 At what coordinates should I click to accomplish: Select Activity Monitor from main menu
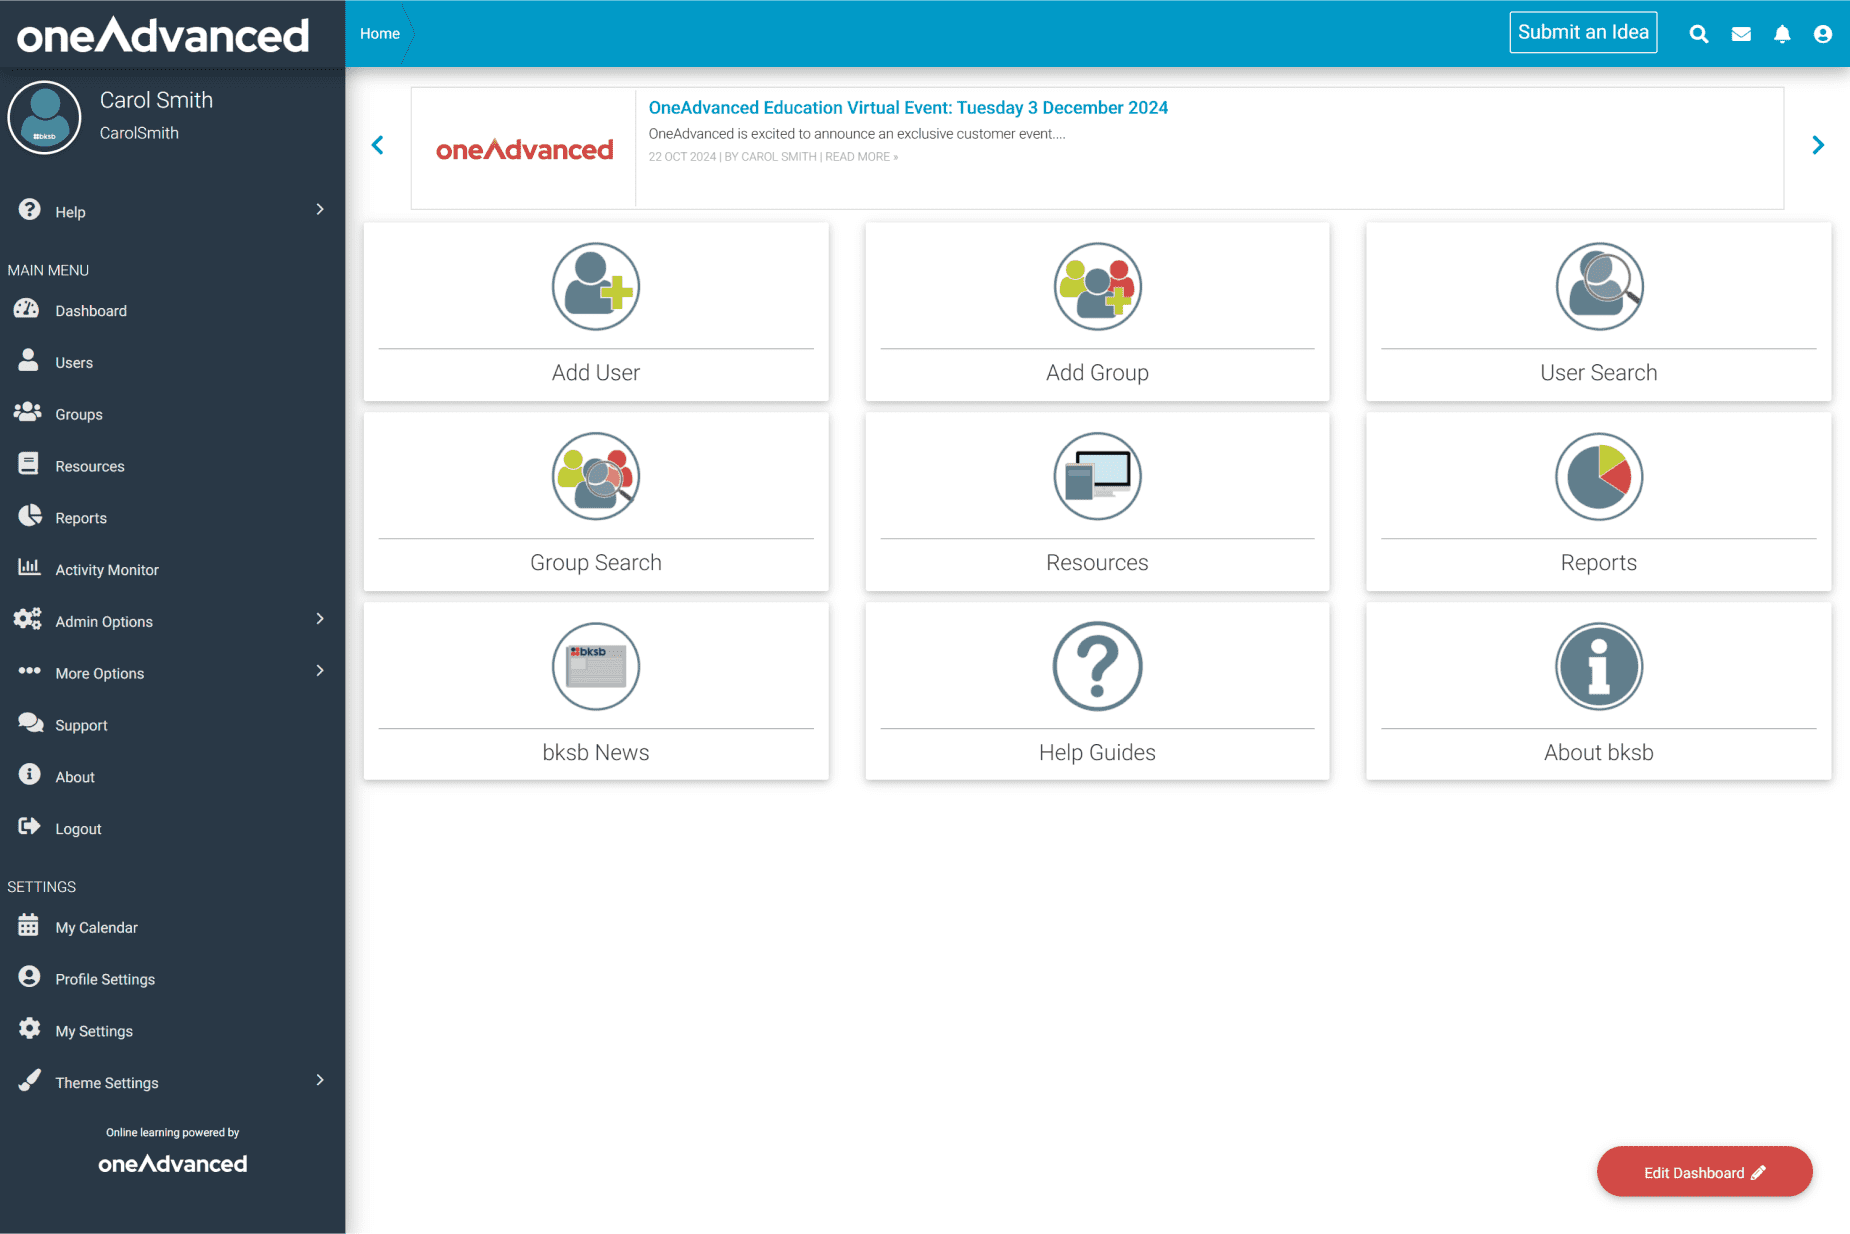107,570
